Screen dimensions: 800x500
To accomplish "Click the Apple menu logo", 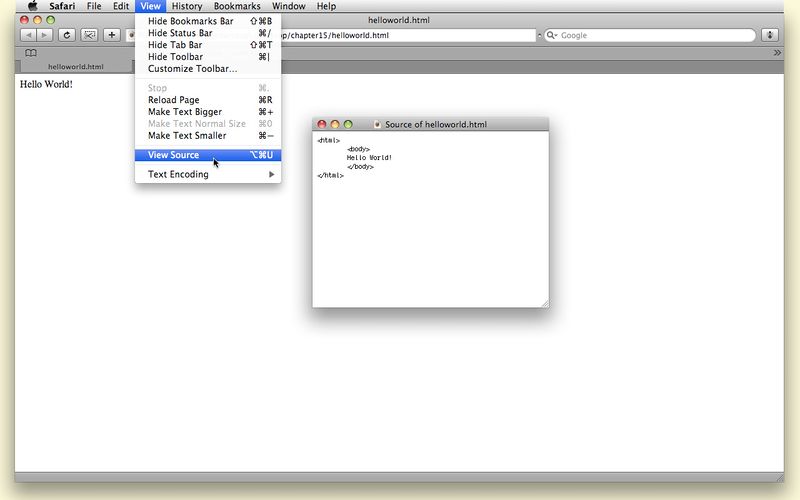I will (32, 6).
